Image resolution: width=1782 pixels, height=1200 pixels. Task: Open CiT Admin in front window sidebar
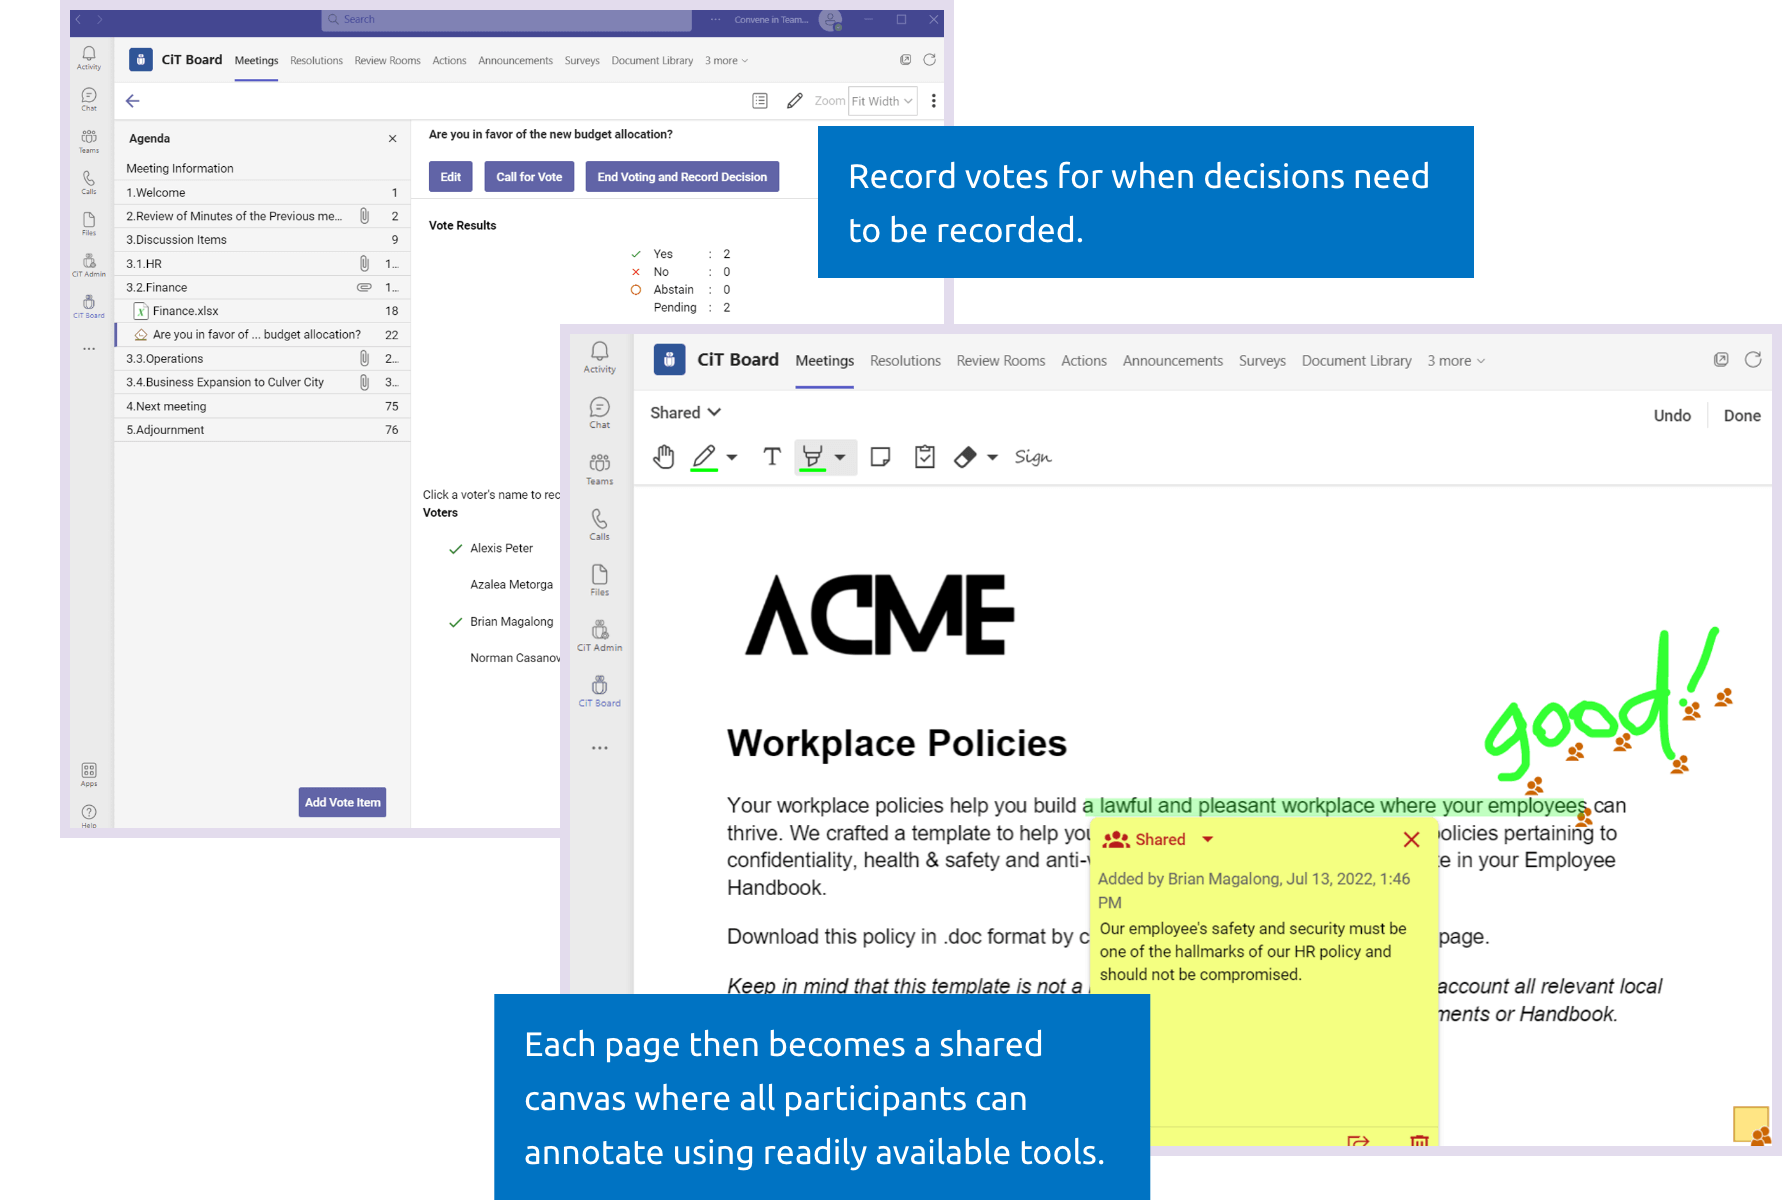[599, 636]
